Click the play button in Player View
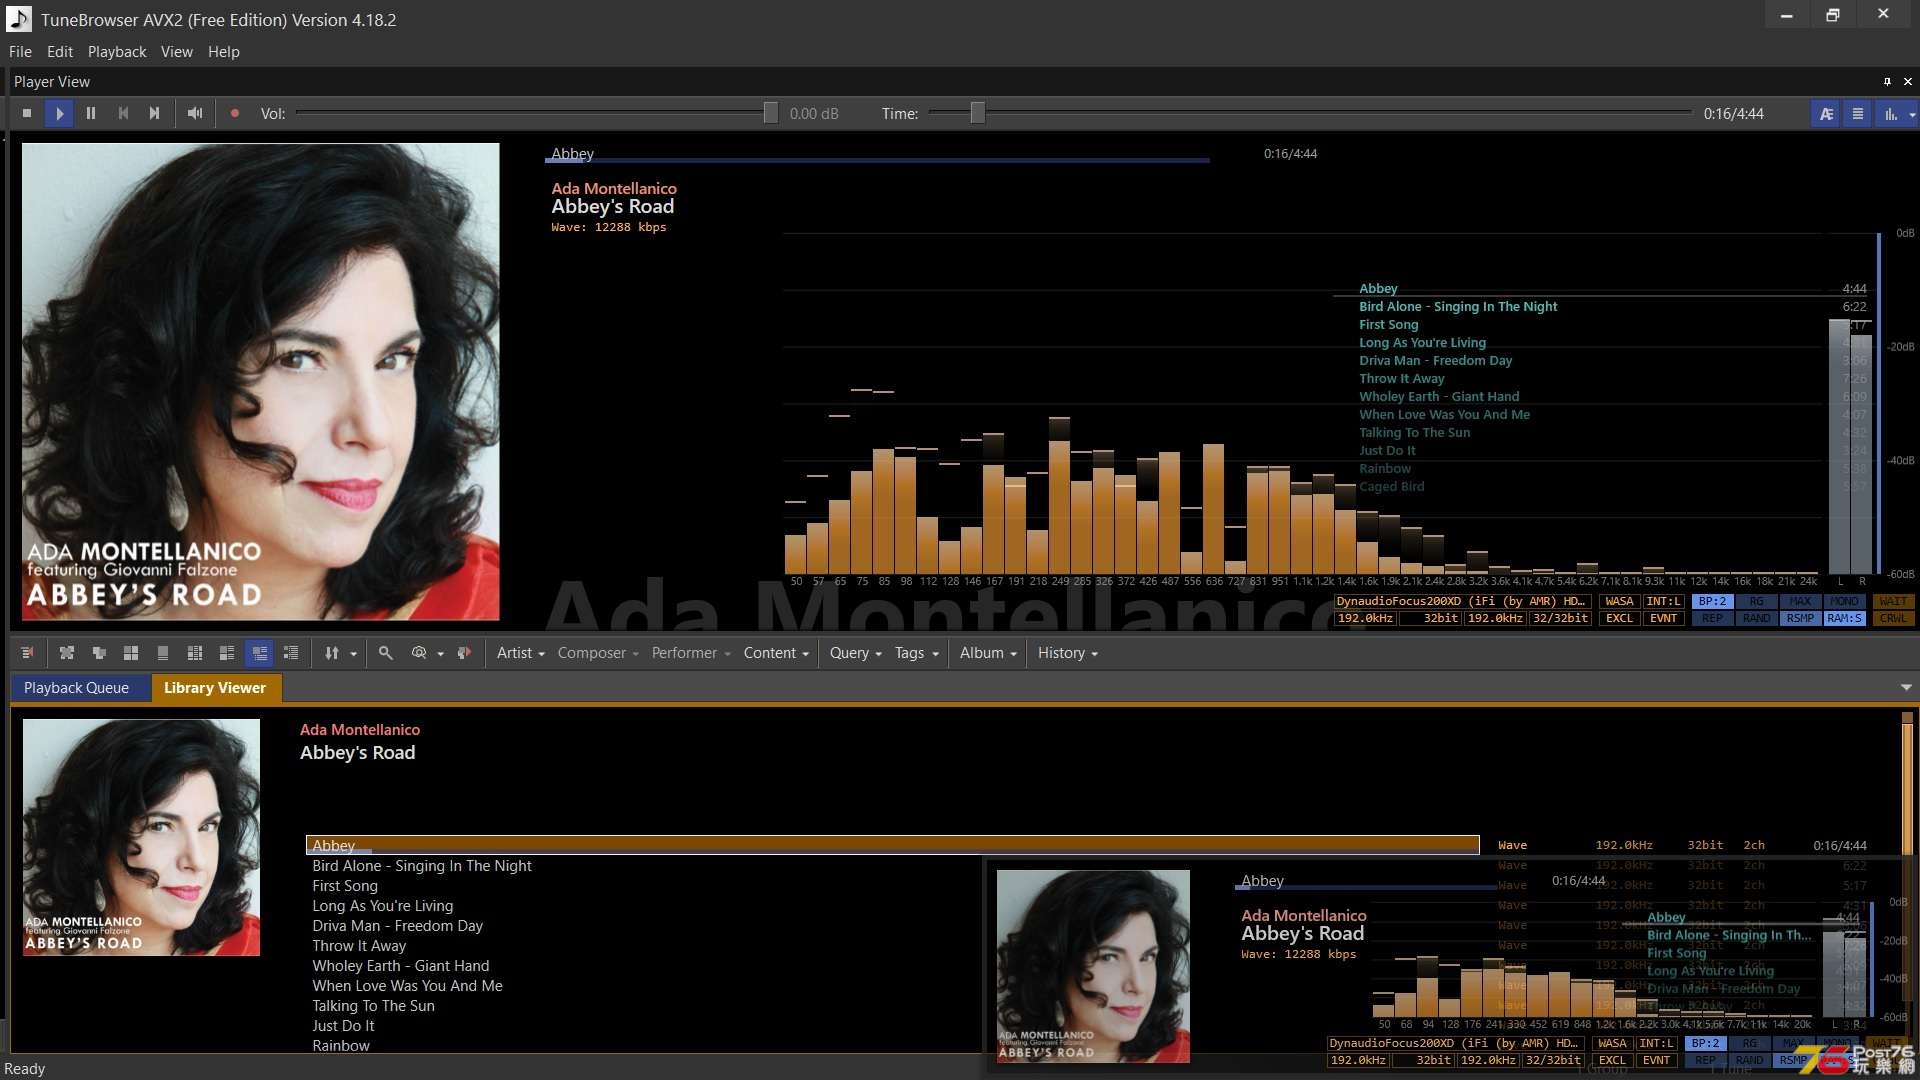This screenshot has width=1920, height=1080. click(59, 114)
